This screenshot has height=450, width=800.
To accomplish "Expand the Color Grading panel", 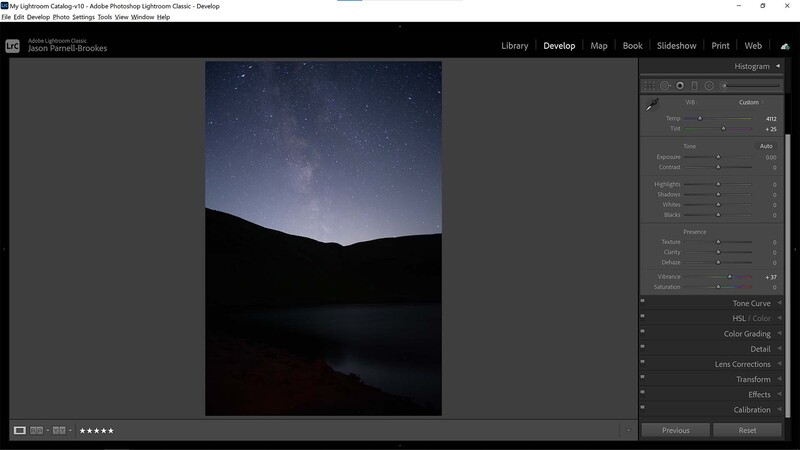I will 779,334.
